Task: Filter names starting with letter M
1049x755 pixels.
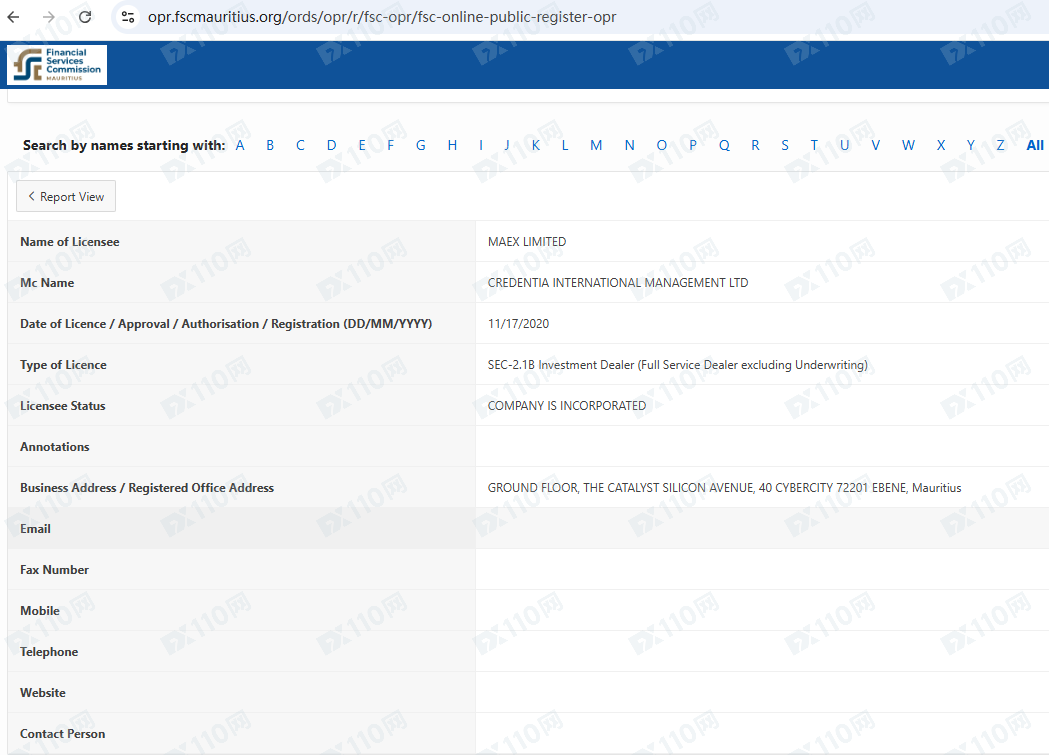Action: coord(596,145)
